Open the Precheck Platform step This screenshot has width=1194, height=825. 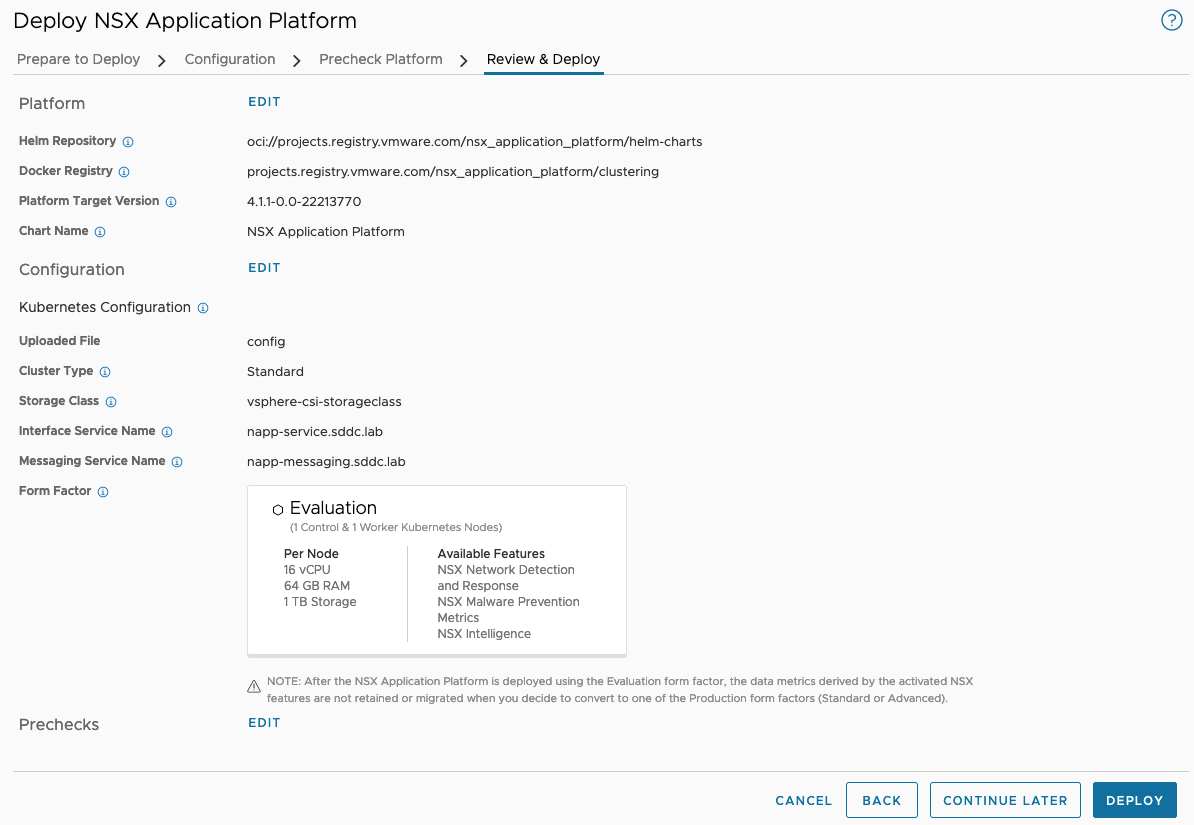point(381,59)
